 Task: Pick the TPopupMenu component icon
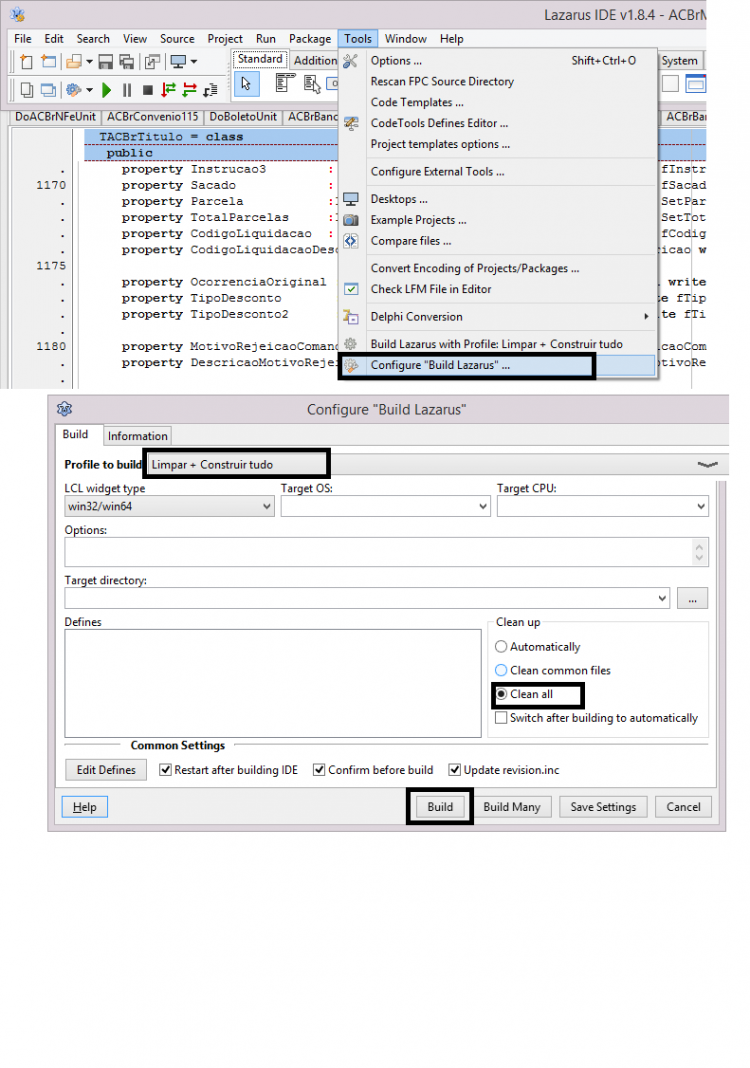pos(312,84)
